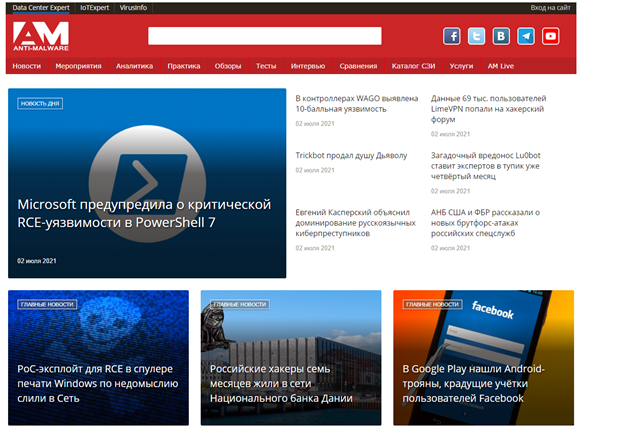The height and width of the screenshot is (436, 624).
Task: Go to Каталог СЗИ section
Action: 413,66
